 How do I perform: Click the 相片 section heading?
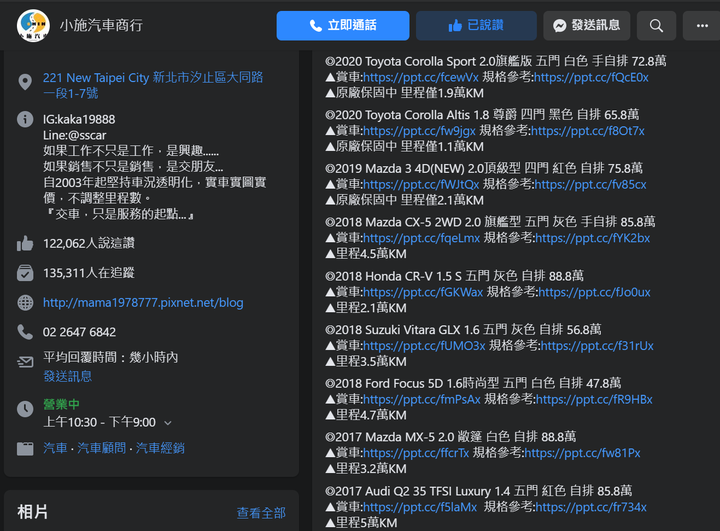33,512
